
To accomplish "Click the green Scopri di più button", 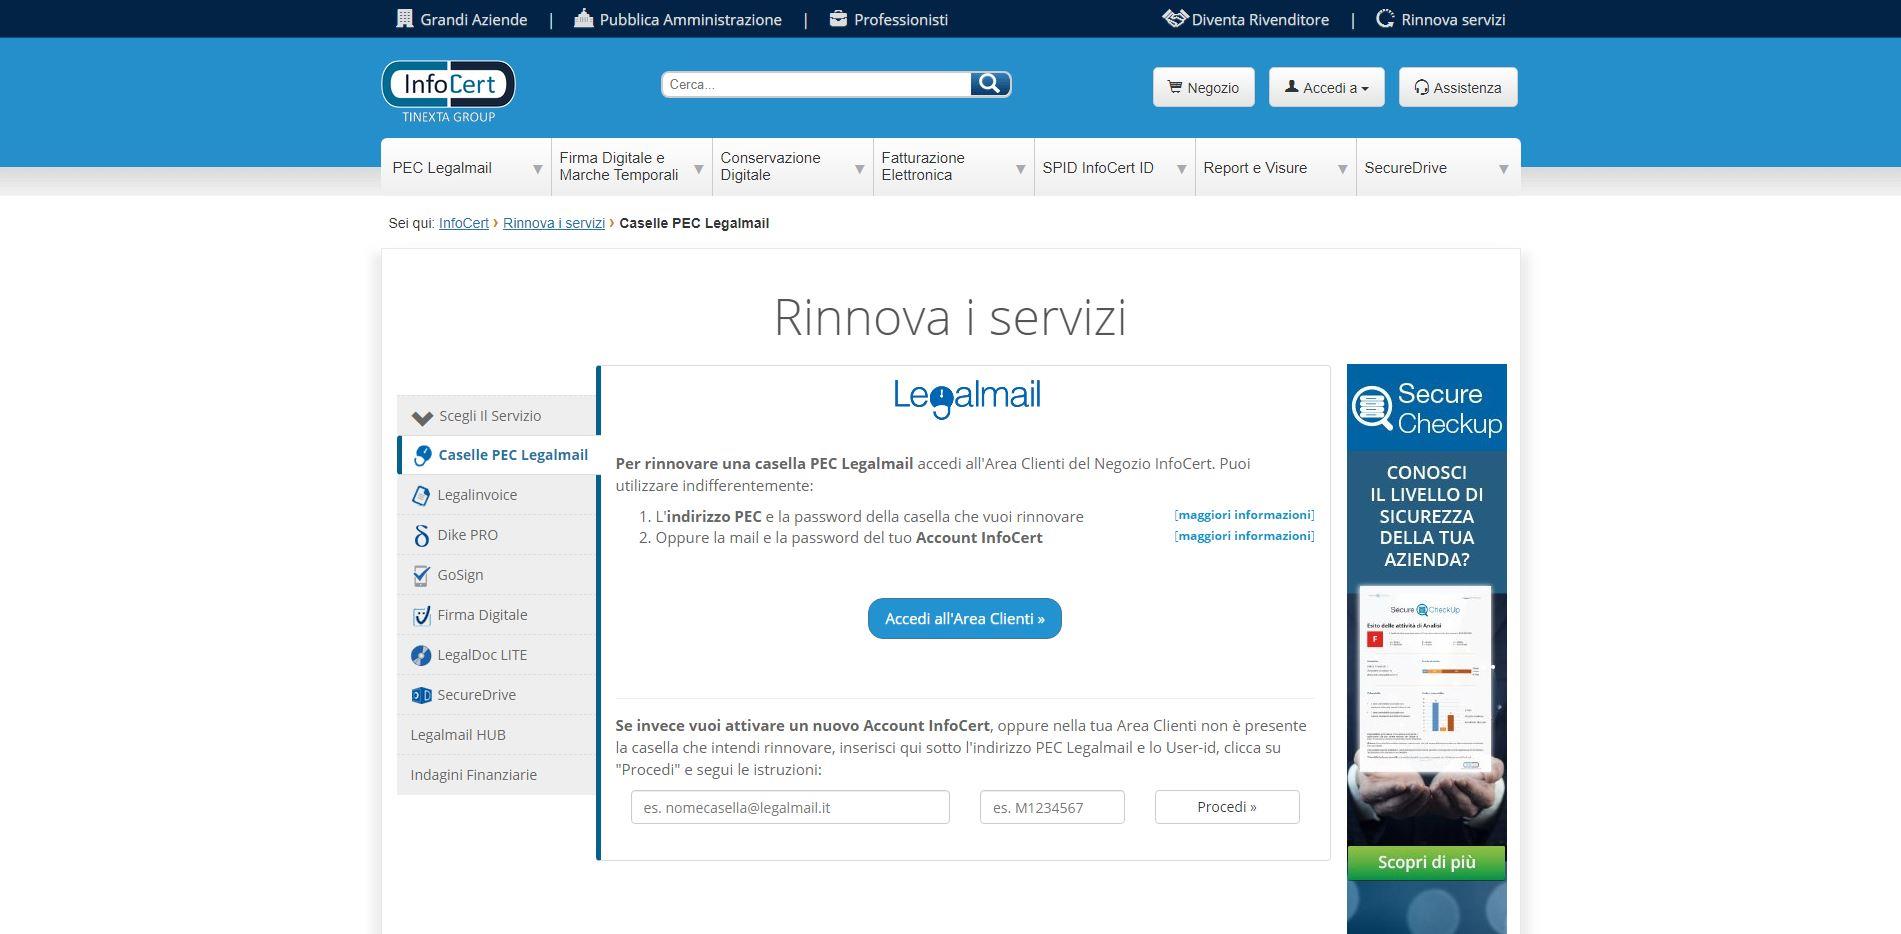I will pos(1425,862).
